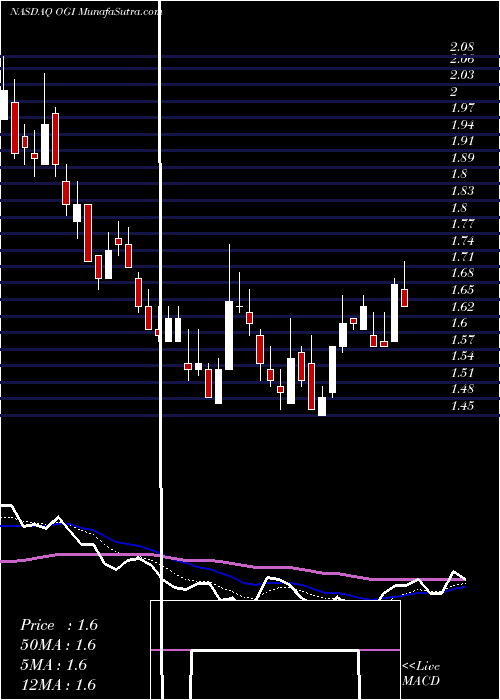
Task: Click the '<<Live MACD' label
Action: (421, 674)
